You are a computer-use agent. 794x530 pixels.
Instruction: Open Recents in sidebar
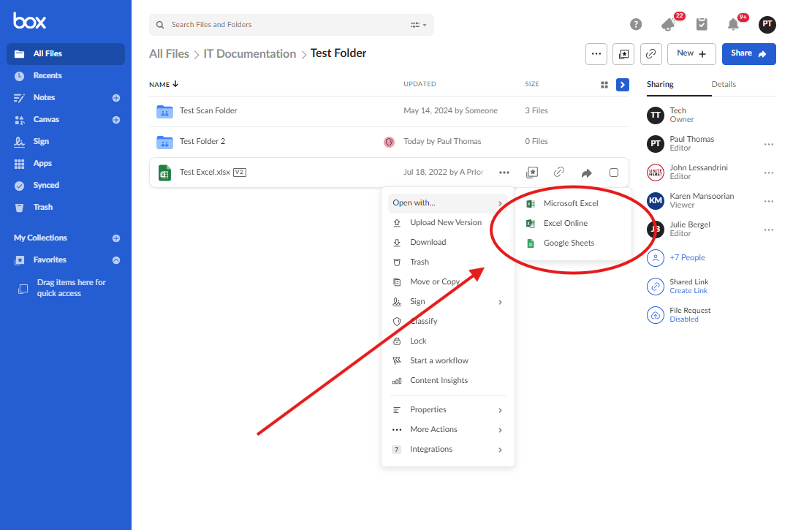pyautogui.click(x=47, y=75)
